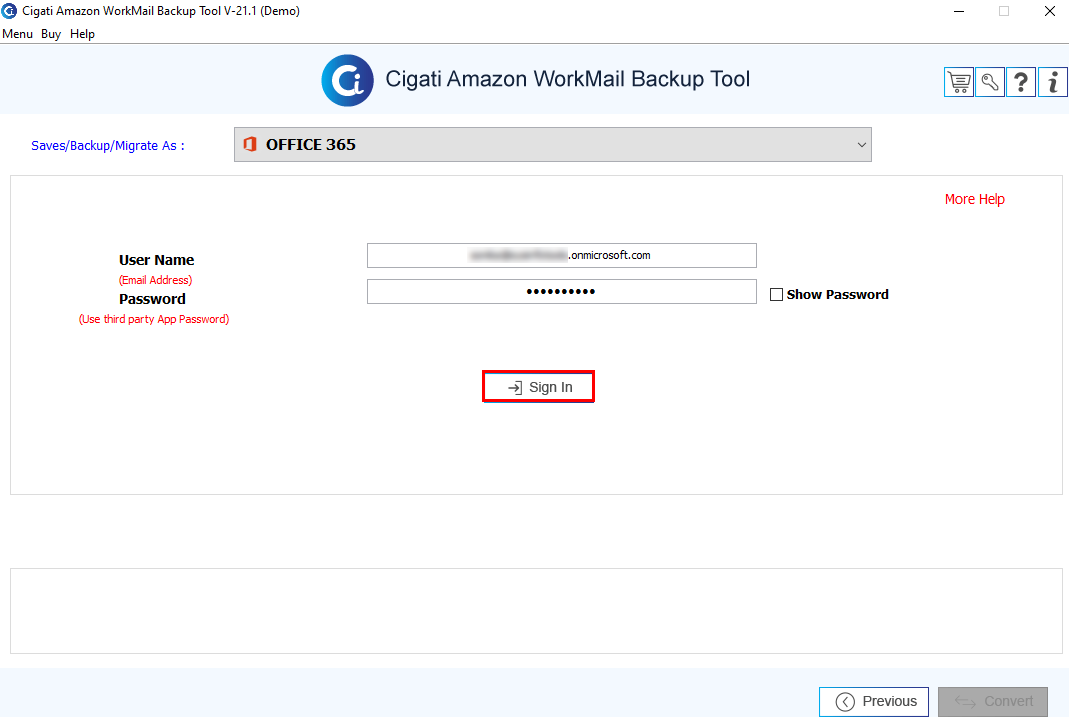
Task: Enable the Show Password checkbox
Action: tap(776, 294)
